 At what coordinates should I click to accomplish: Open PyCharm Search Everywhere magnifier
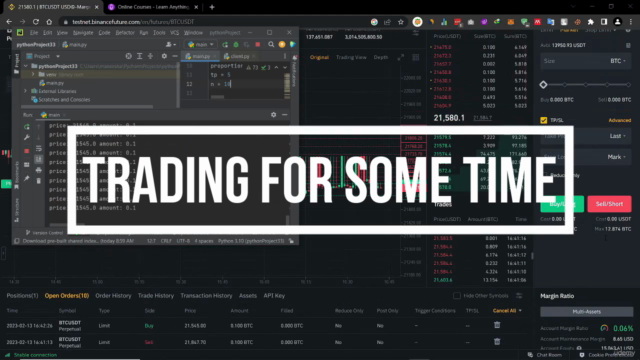(271, 44)
